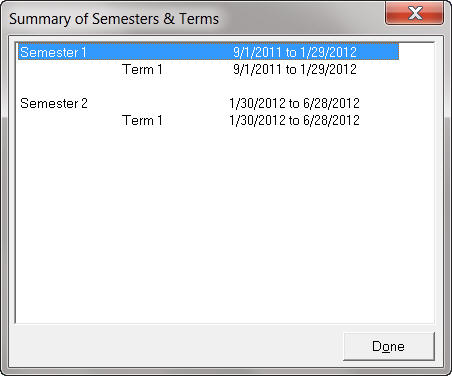
Task: Click the Summary of Semesters & Terms title text
Action: [114, 19]
